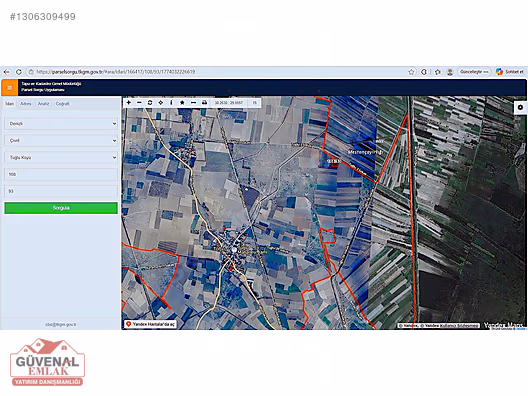528x396 pixels.
Task: Click the block number field showing 108
Action: point(61,174)
